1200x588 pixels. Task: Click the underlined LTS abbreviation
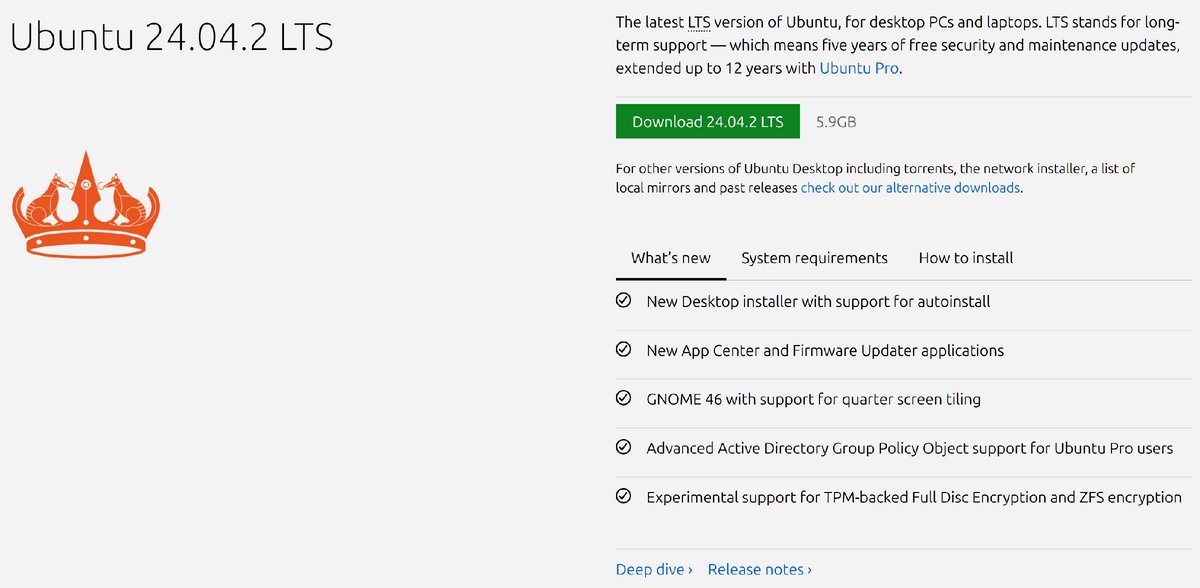tap(700, 22)
